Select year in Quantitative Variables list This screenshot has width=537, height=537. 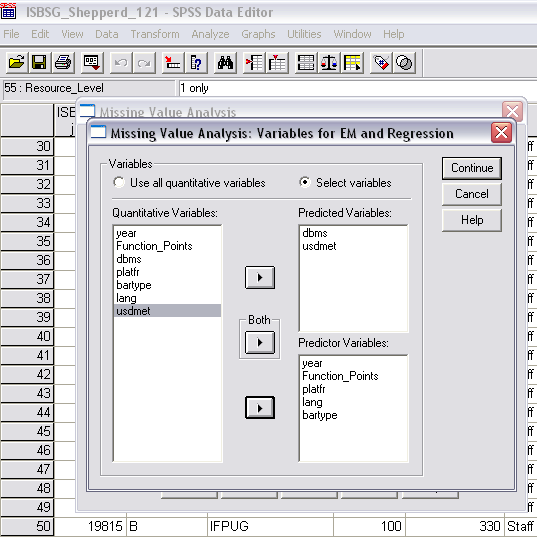167,233
